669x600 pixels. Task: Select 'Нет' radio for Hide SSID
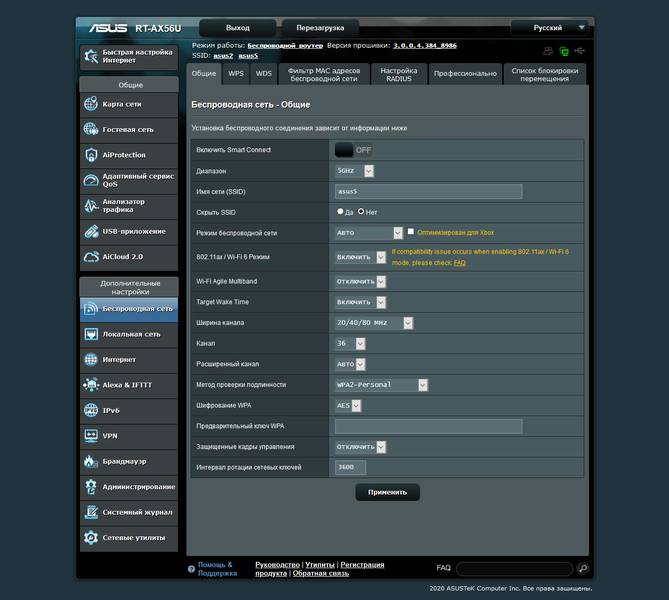click(x=361, y=211)
